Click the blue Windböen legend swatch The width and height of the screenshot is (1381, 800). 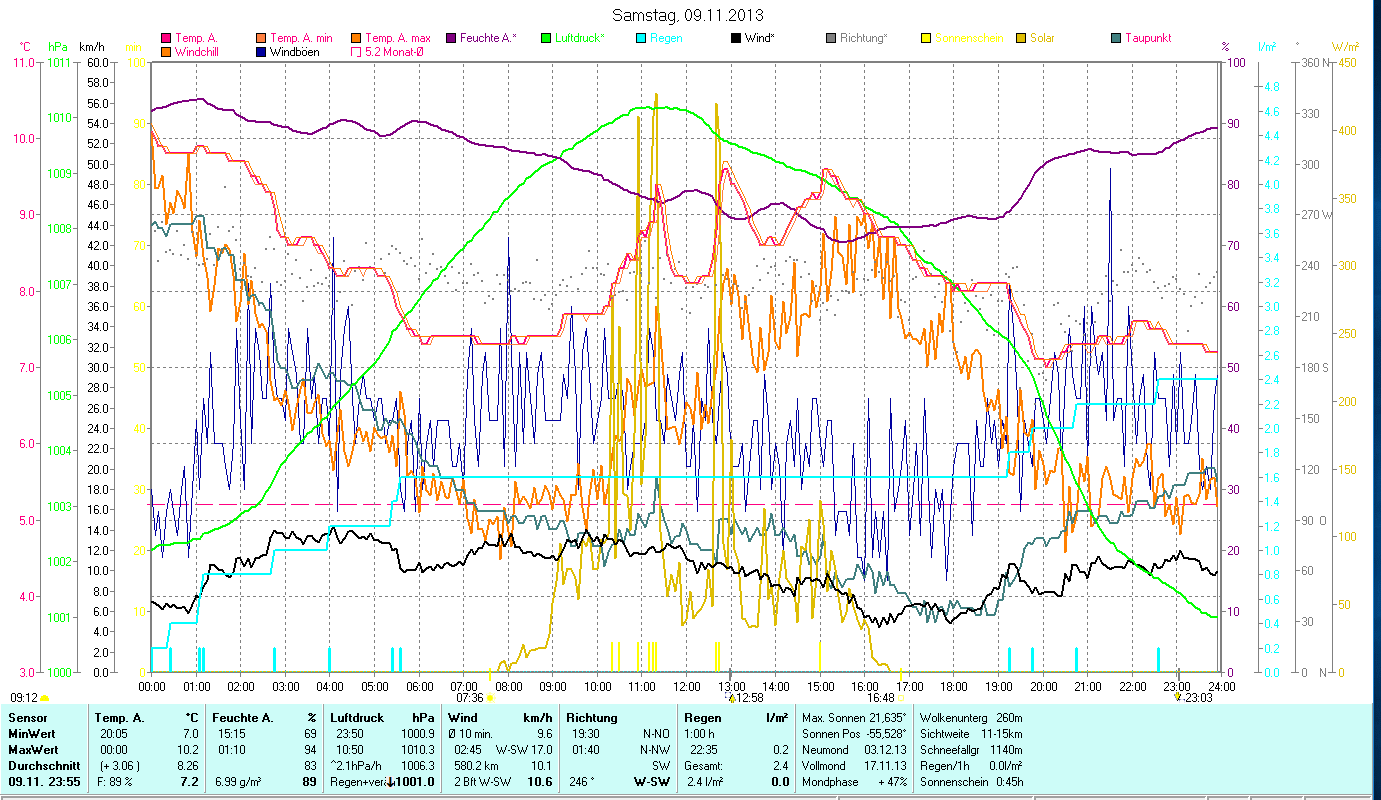263,51
